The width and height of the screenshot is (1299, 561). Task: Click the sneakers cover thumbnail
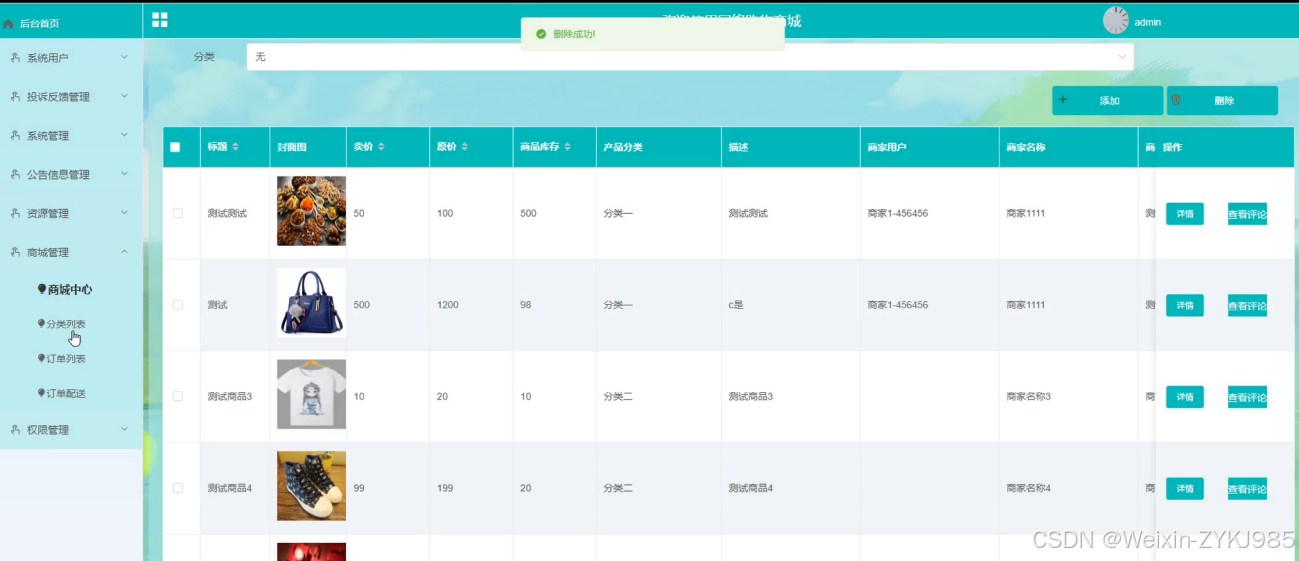click(311, 486)
